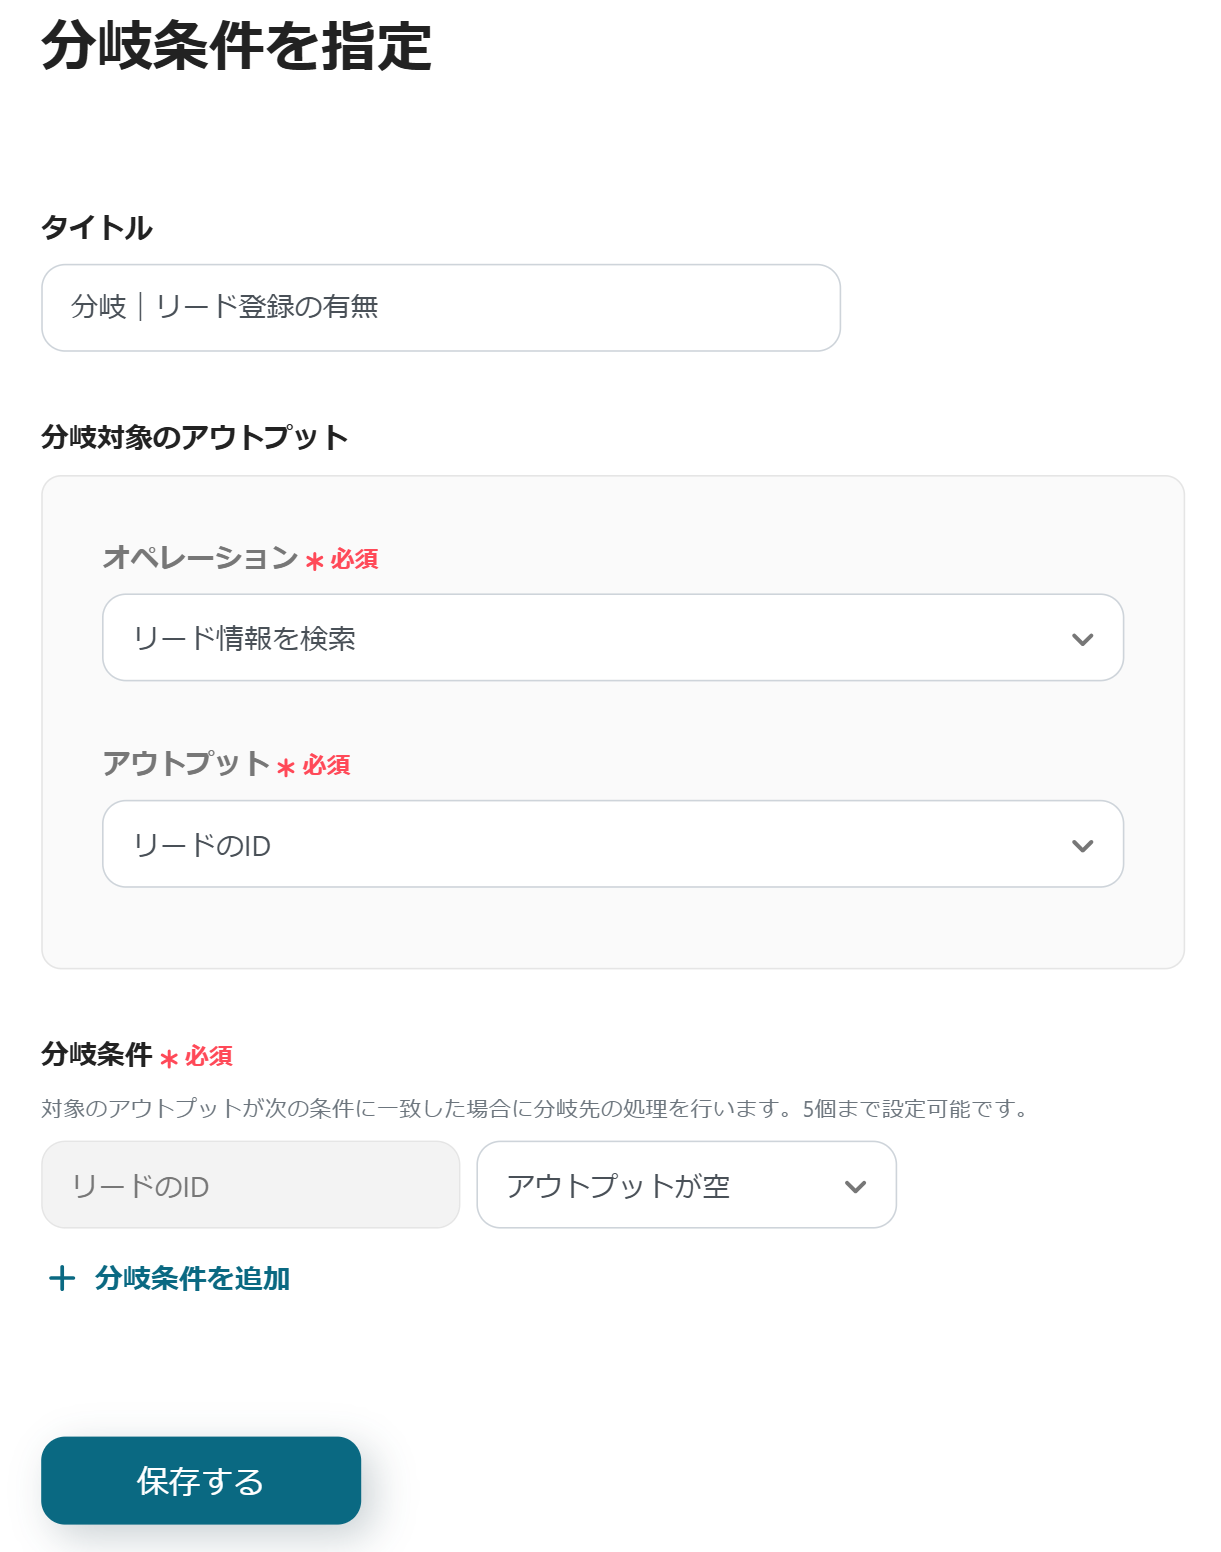Click the chevron arrow beside アウトプットが空
This screenshot has width=1221, height=1552.
(x=855, y=1187)
